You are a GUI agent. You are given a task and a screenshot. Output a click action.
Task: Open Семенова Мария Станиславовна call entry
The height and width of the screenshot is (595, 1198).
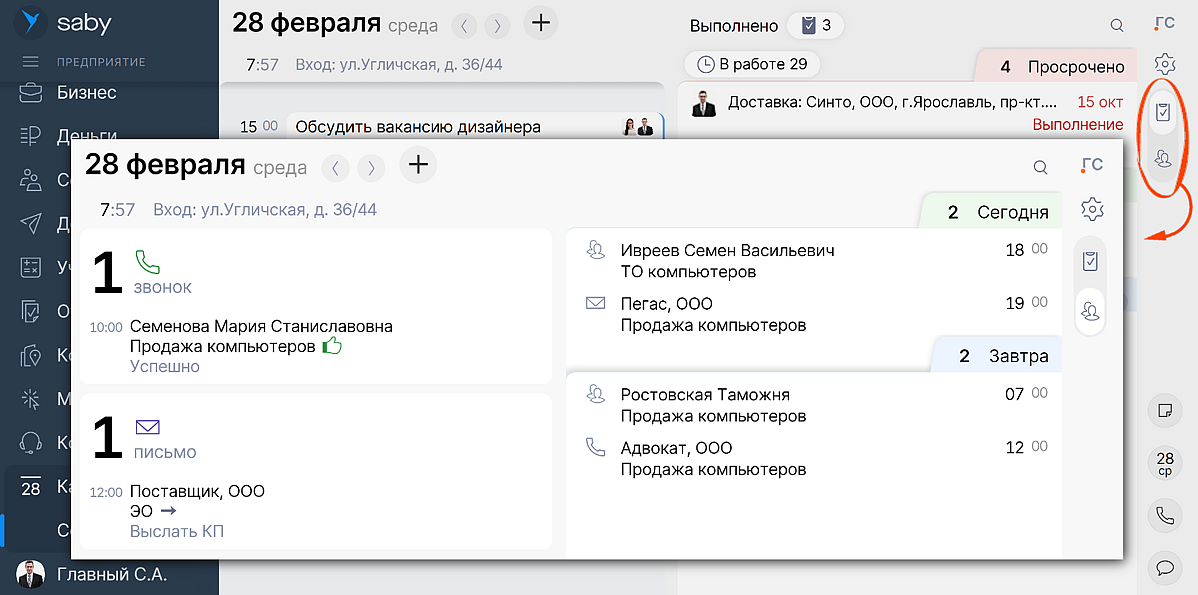click(x=261, y=327)
